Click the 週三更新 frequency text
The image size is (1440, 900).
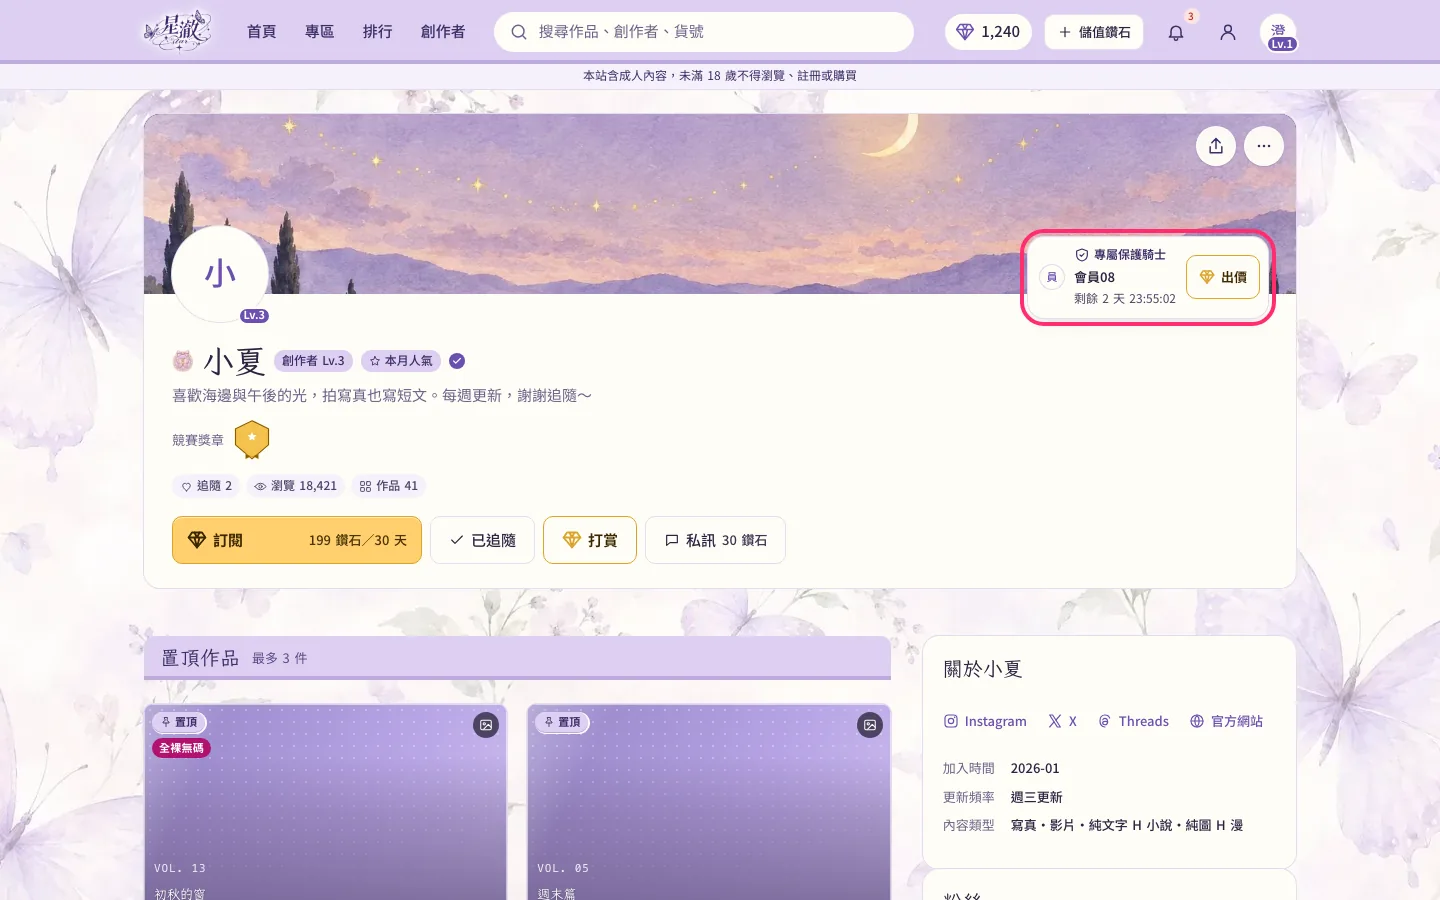tap(1036, 797)
